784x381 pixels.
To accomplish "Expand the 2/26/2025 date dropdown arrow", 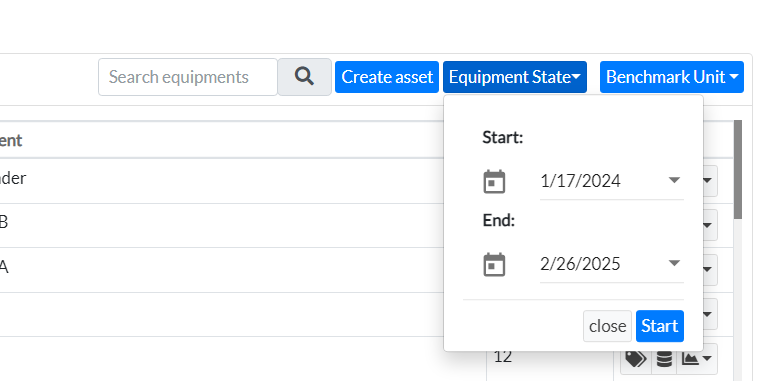I will (x=674, y=263).
